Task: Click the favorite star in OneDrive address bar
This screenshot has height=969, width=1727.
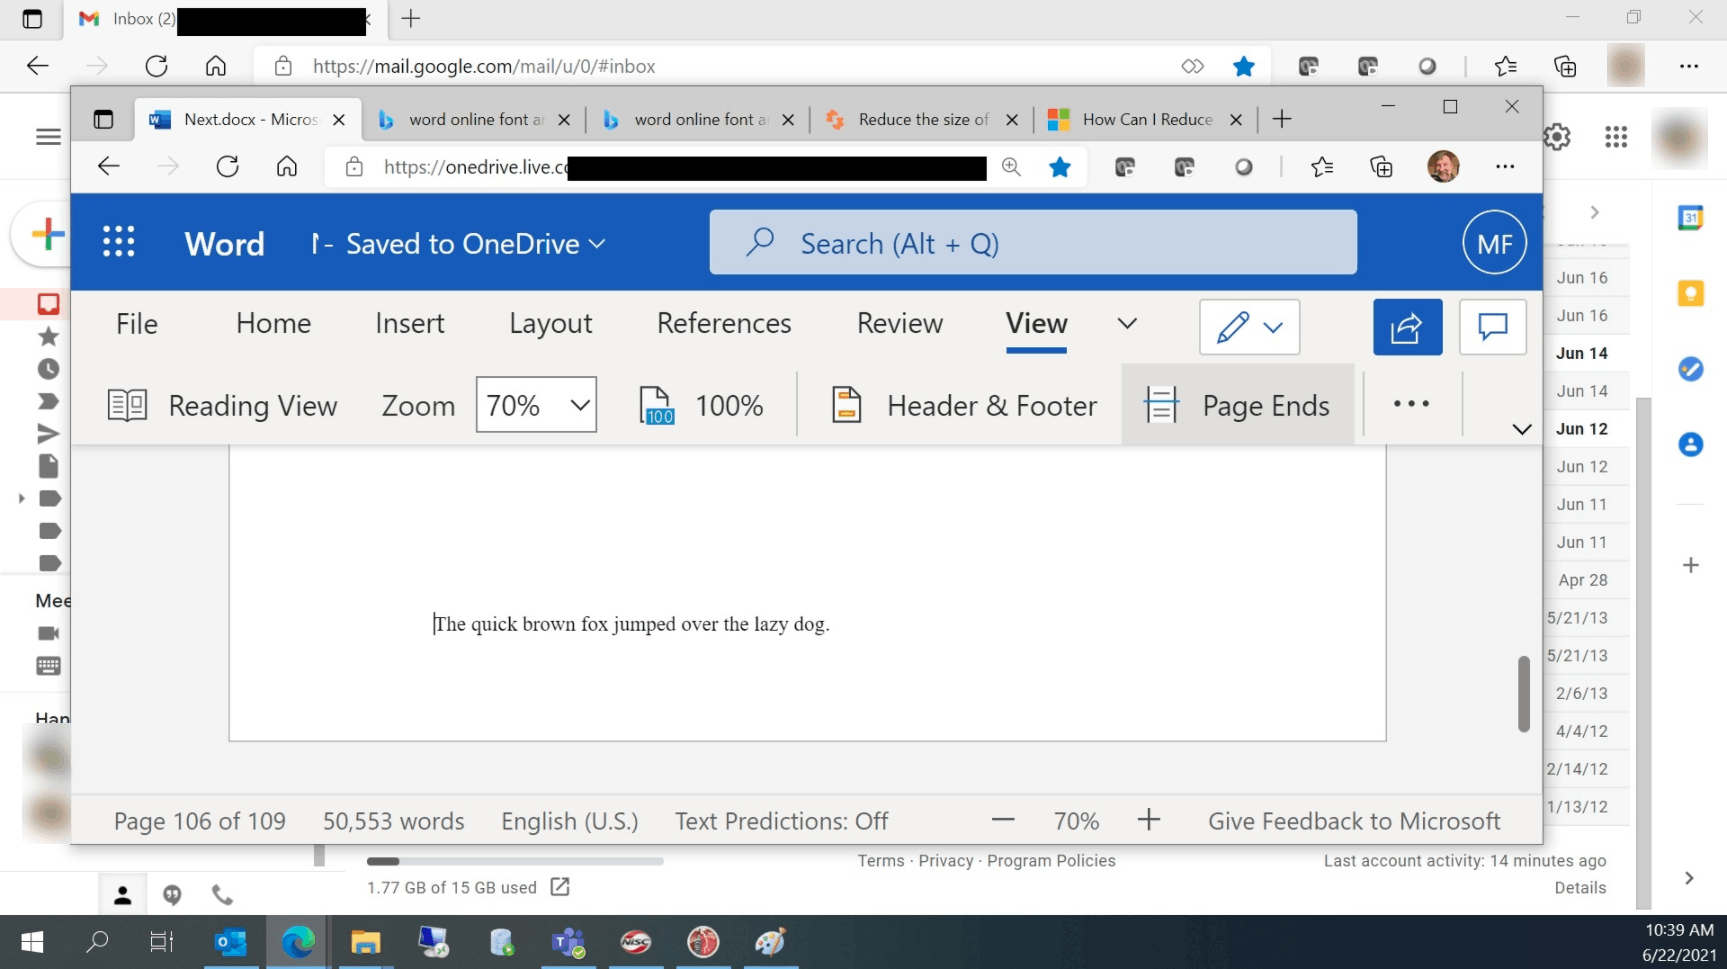Action: point(1060,167)
